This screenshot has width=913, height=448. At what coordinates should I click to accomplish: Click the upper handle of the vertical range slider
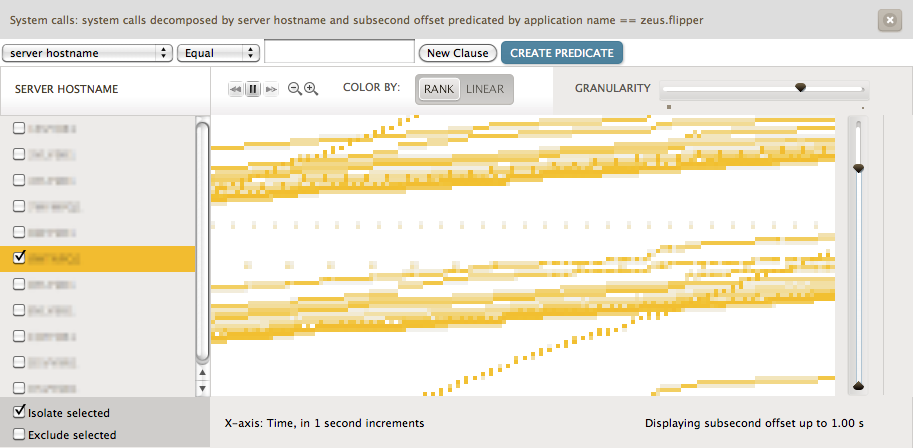coord(857,168)
